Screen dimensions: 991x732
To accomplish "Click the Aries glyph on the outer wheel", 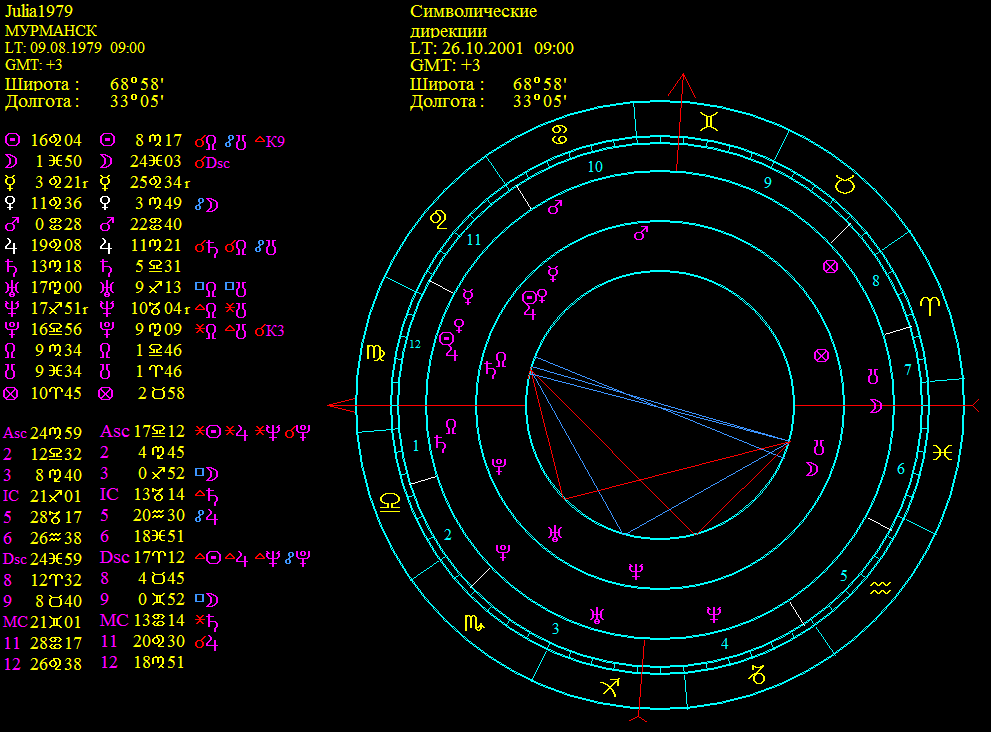I will [x=930, y=307].
